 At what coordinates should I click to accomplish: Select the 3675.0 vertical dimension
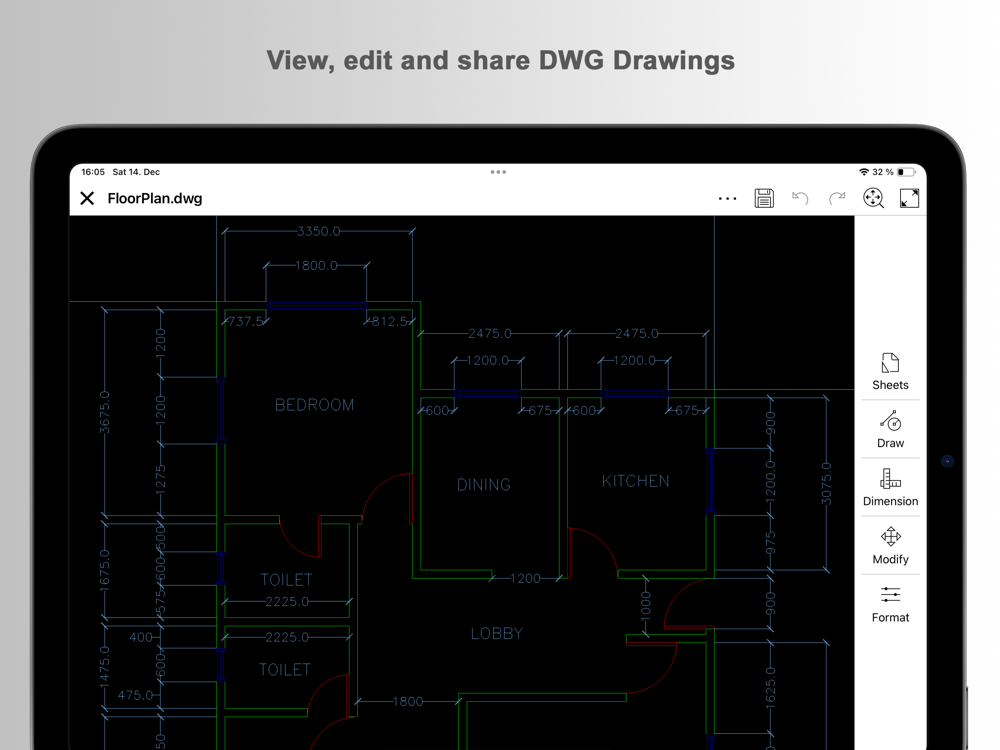(x=105, y=413)
